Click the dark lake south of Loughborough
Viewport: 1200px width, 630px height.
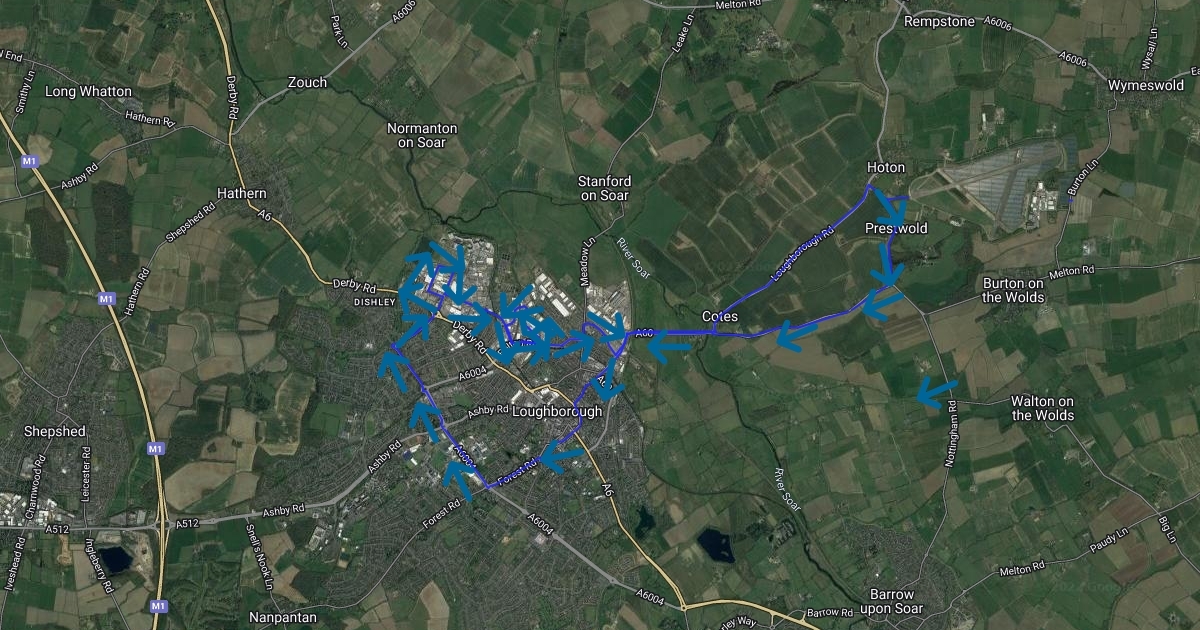click(x=716, y=545)
